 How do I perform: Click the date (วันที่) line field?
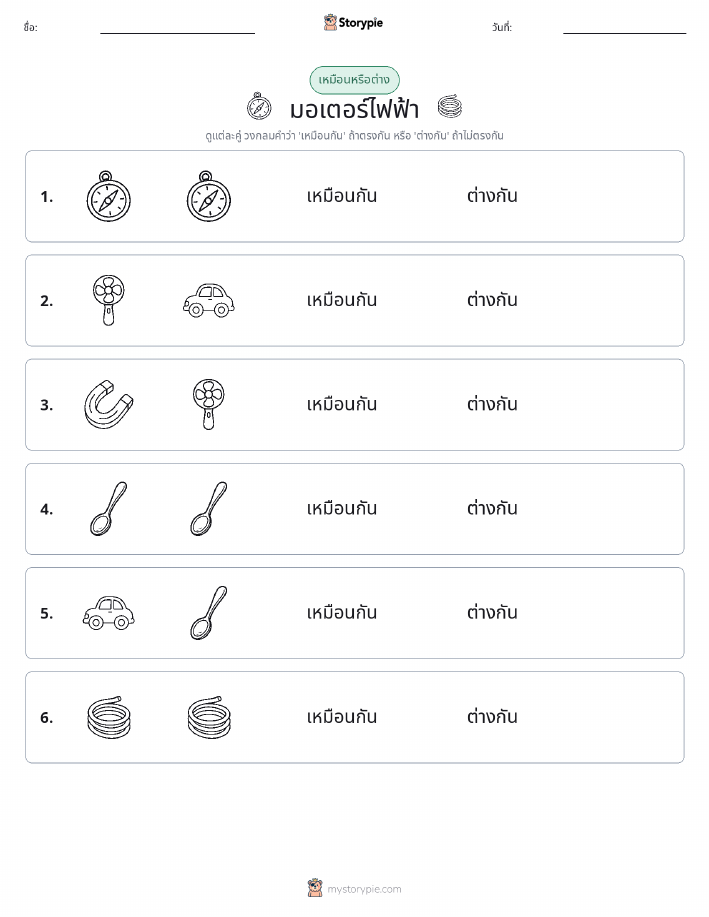(624, 28)
